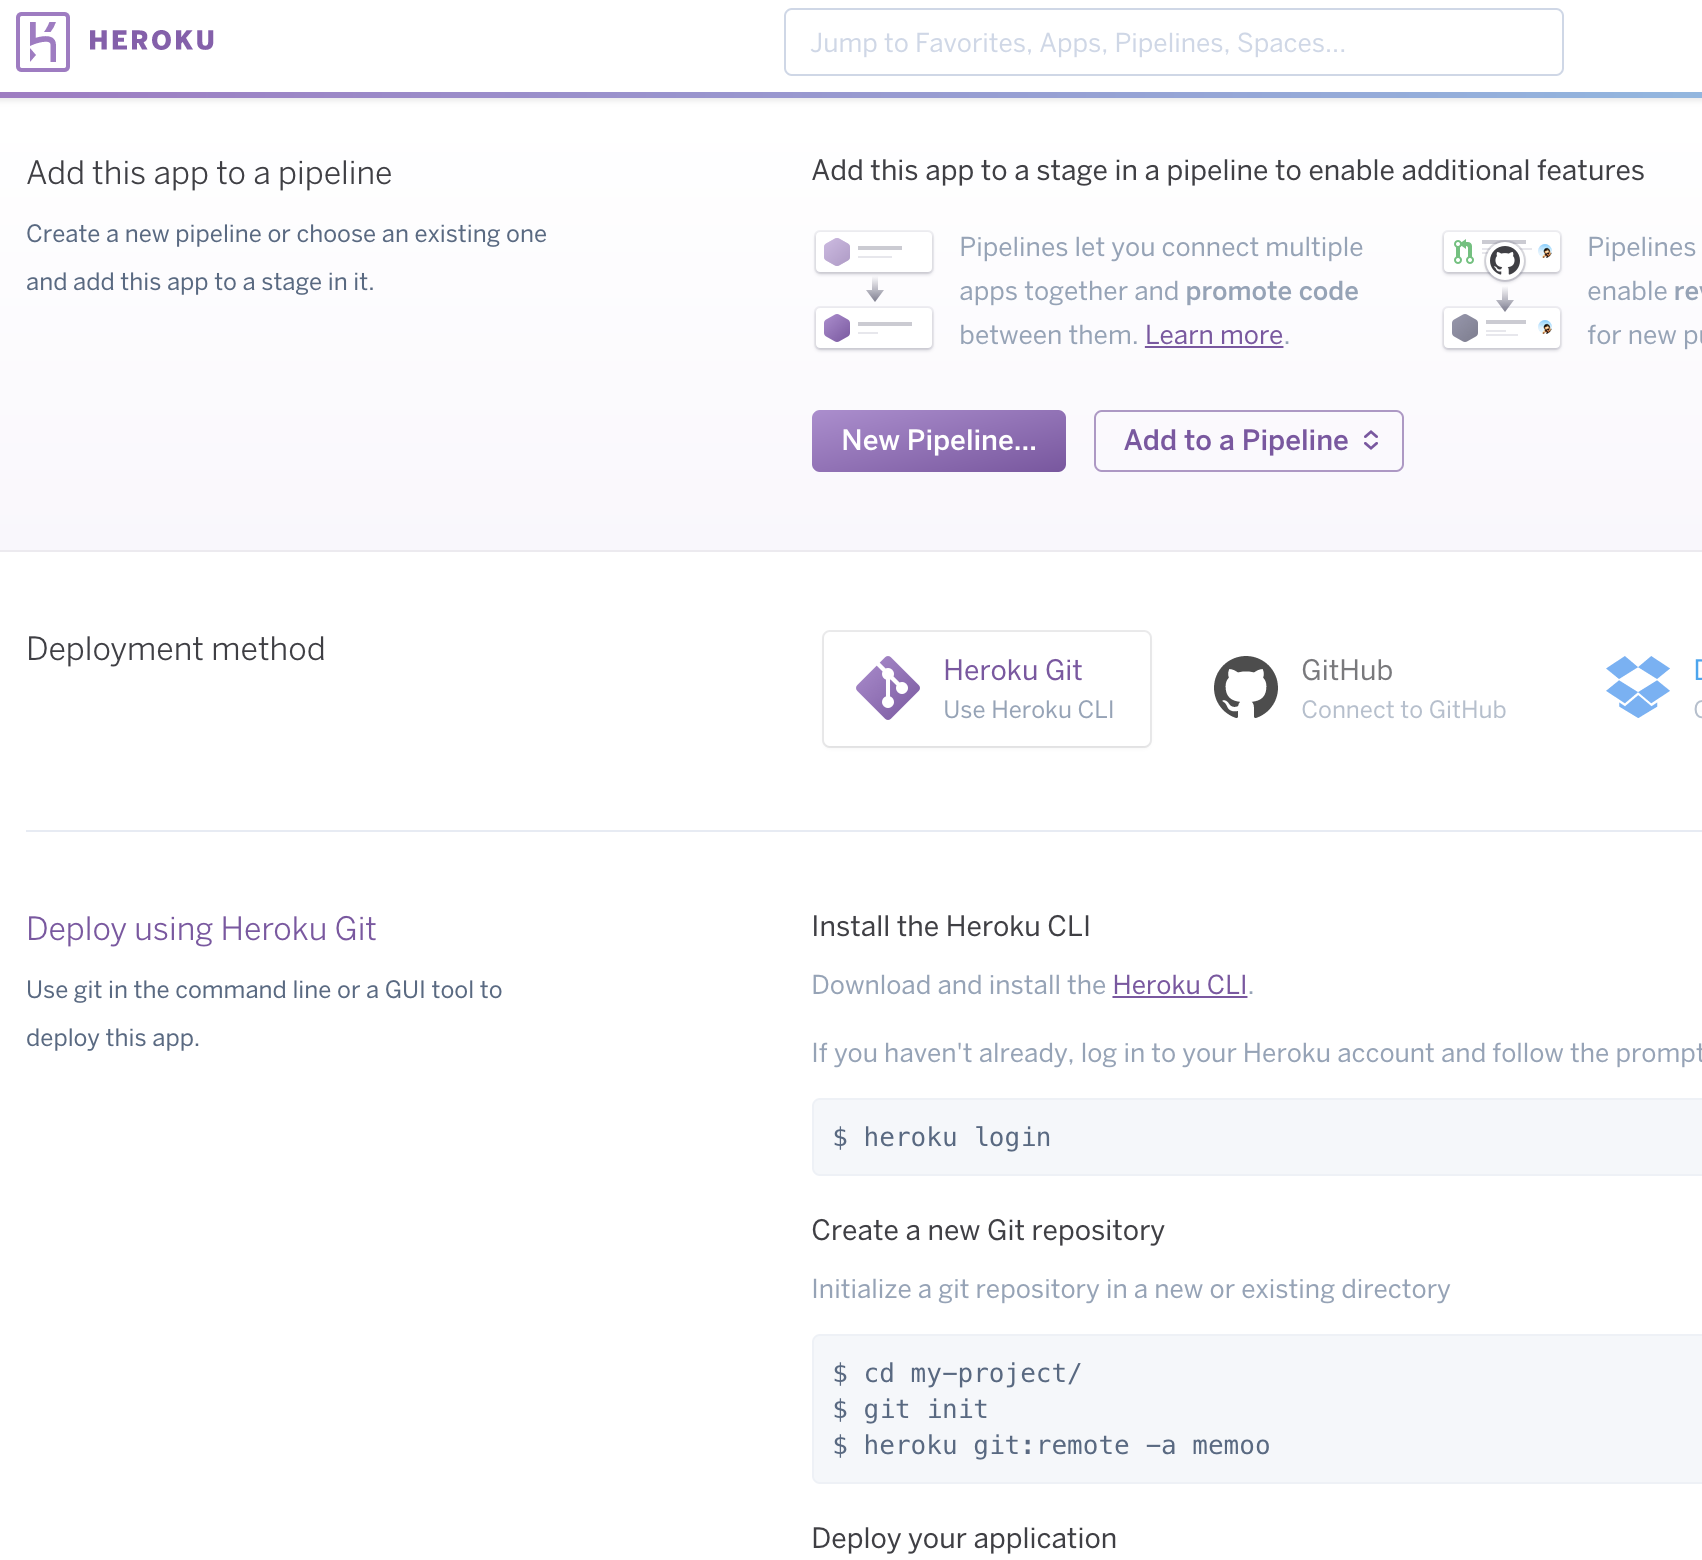Image resolution: width=1702 pixels, height=1560 pixels.
Task: Click the Dropbox logo icon
Action: pyautogui.click(x=1637, y=687)
